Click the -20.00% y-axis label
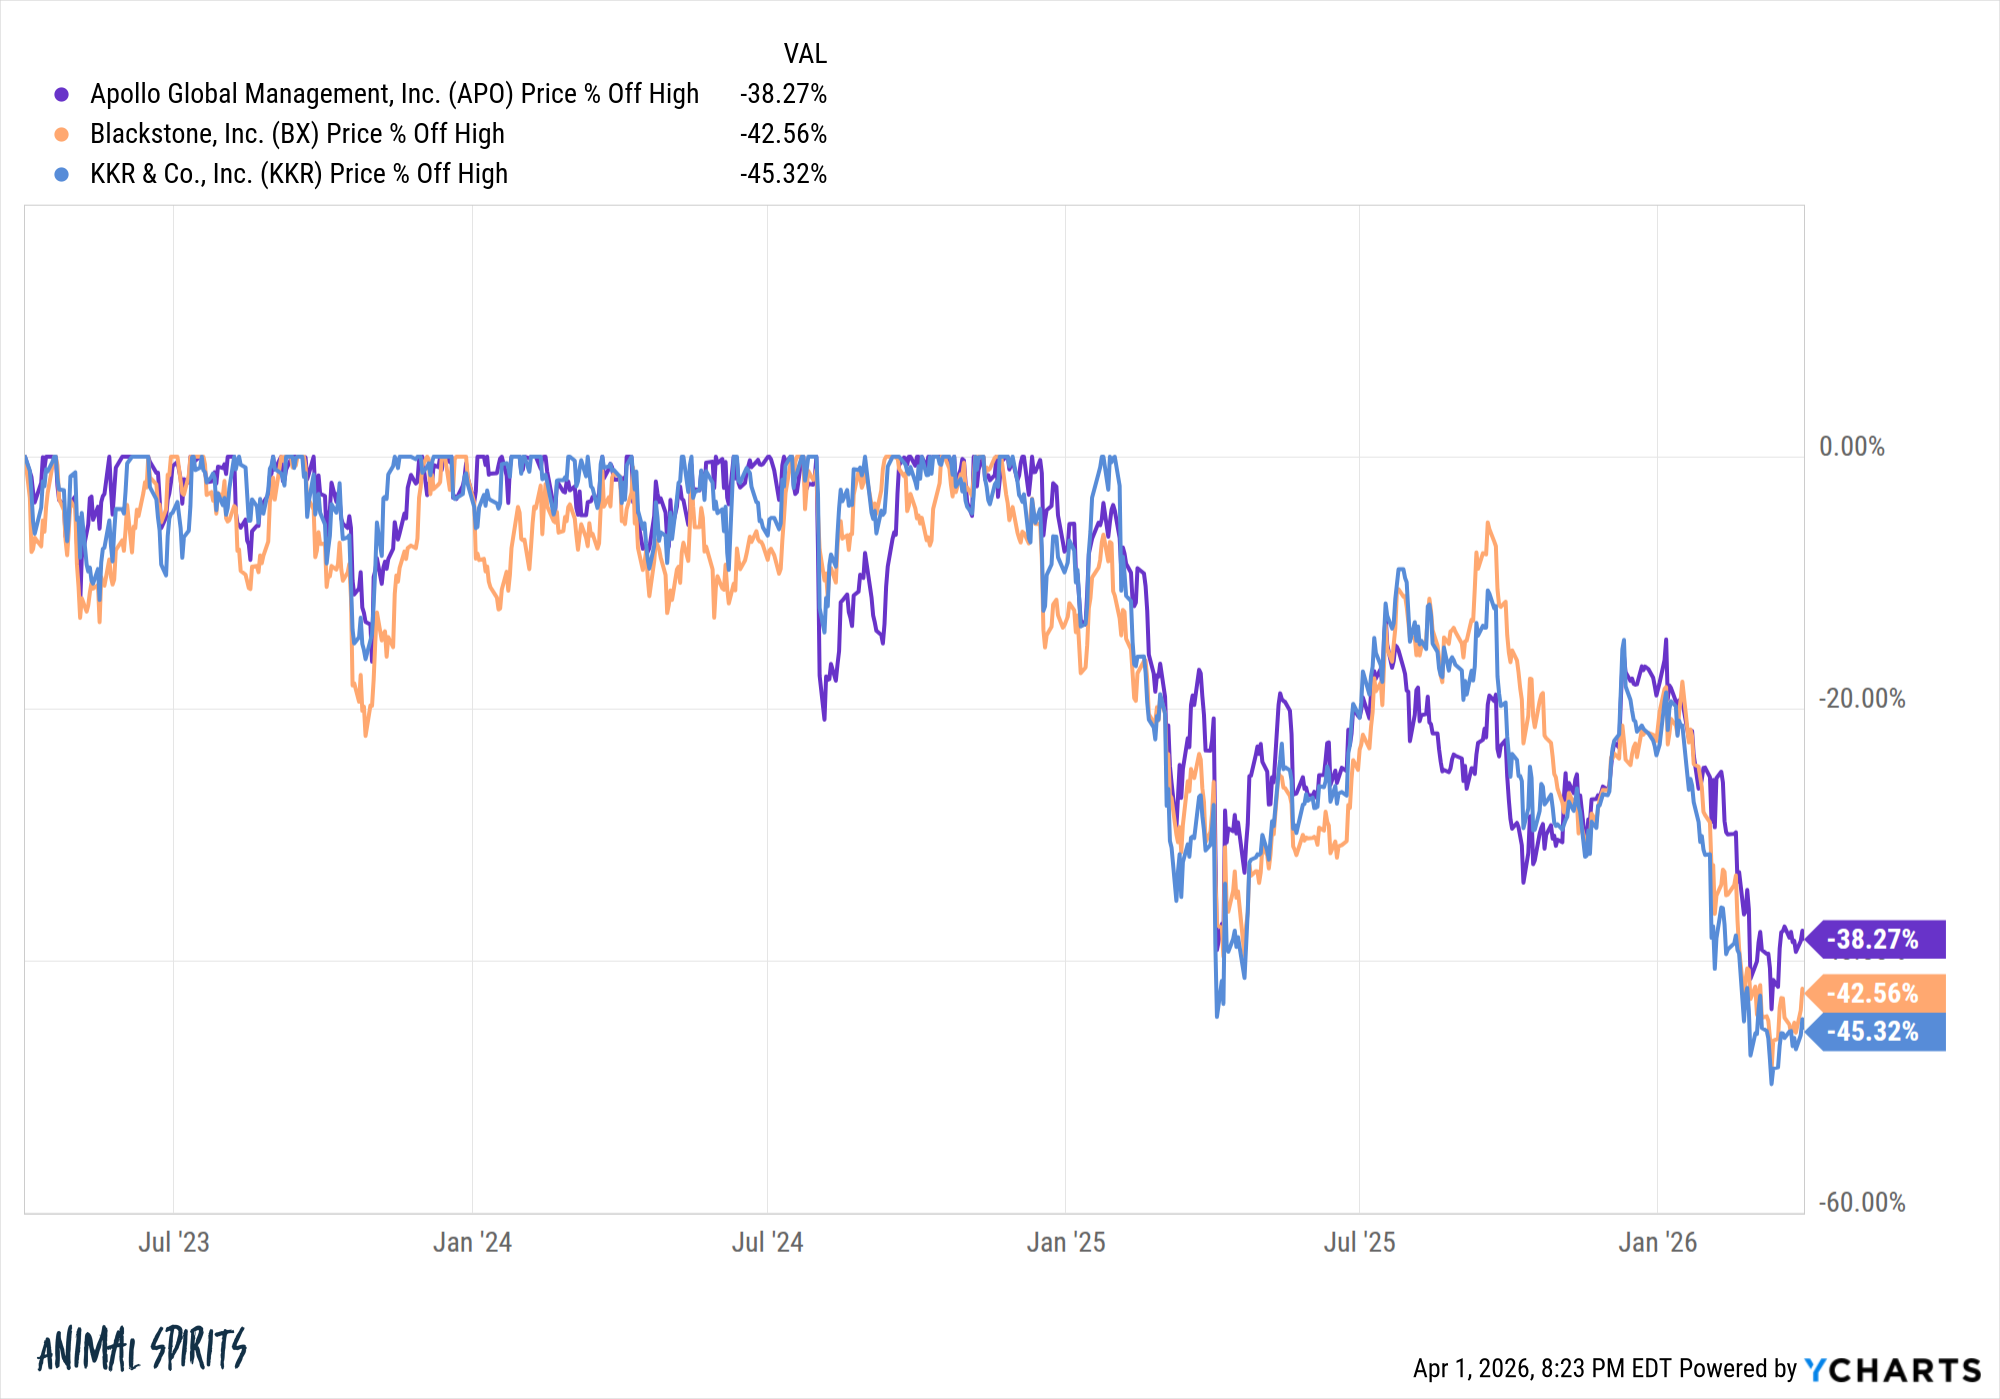 point(1861,699)
